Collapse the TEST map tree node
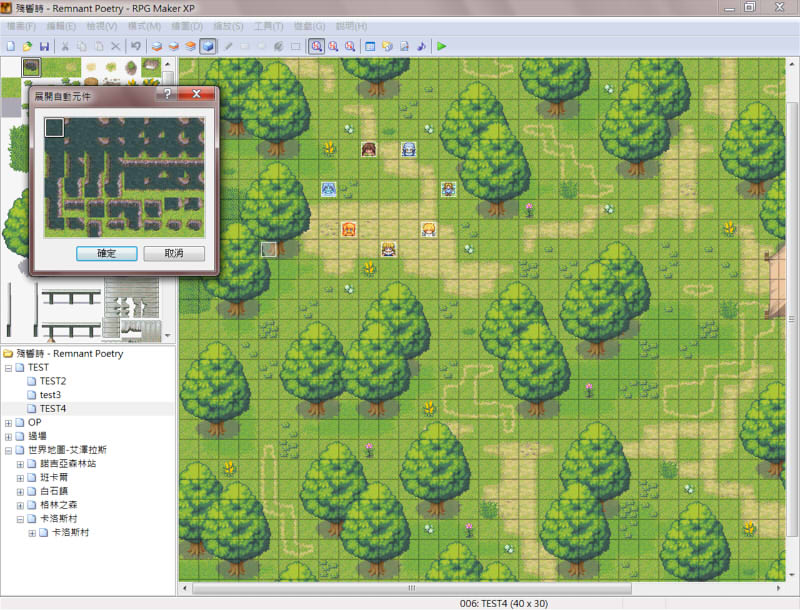This screenshot has height=610, width=800. [8, 368]
